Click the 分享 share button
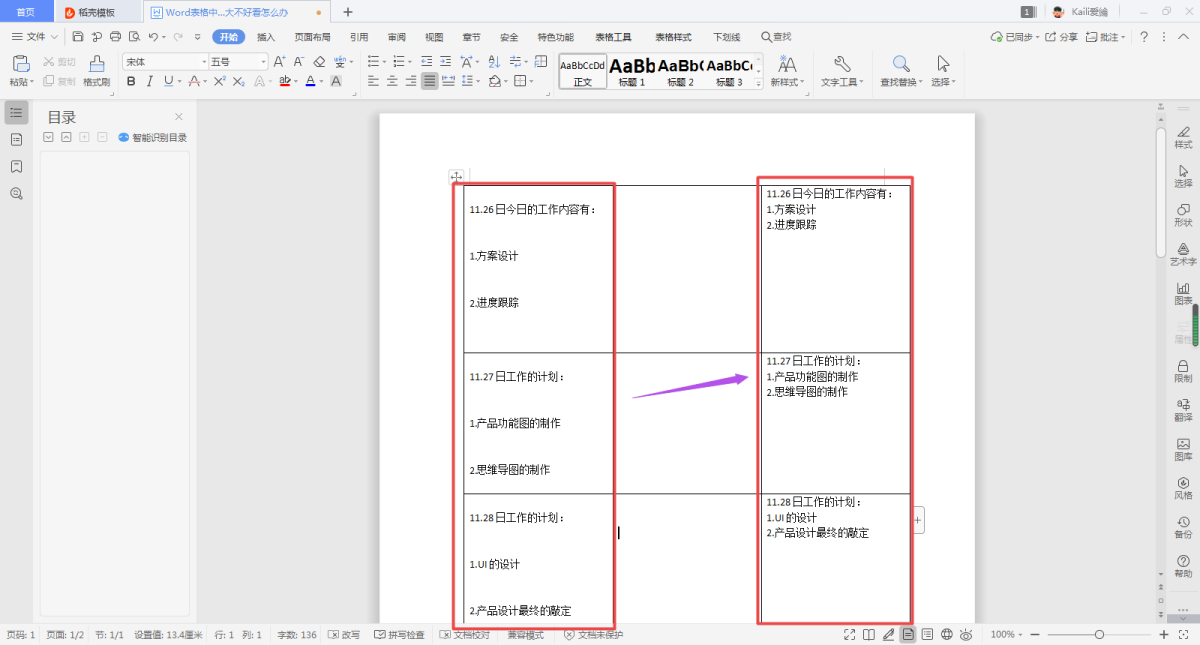1200x645 pixels. (1063, 37)
